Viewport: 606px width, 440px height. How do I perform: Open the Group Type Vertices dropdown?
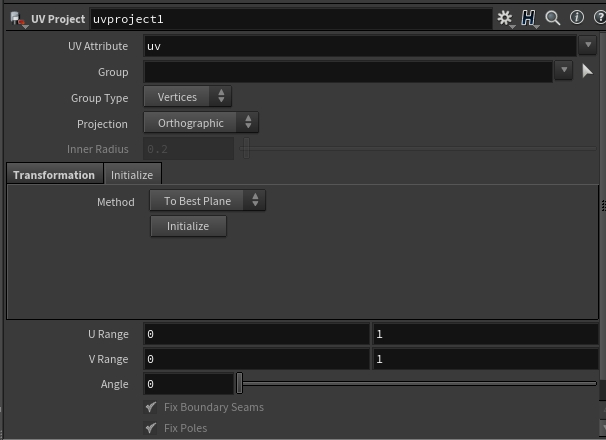(x=187, y=97)
